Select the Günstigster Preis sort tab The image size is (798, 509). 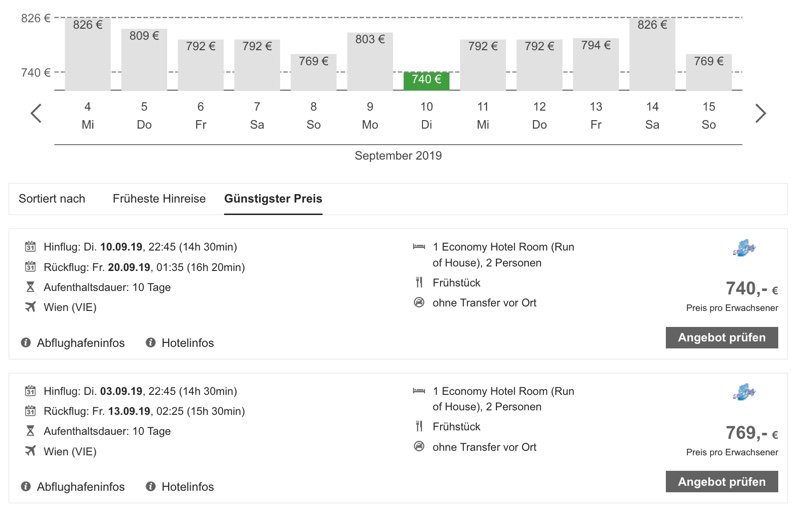point(273,199)
